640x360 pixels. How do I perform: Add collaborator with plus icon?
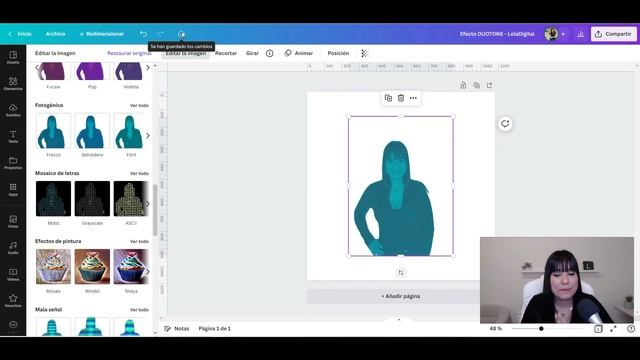(x=563, y=34)
